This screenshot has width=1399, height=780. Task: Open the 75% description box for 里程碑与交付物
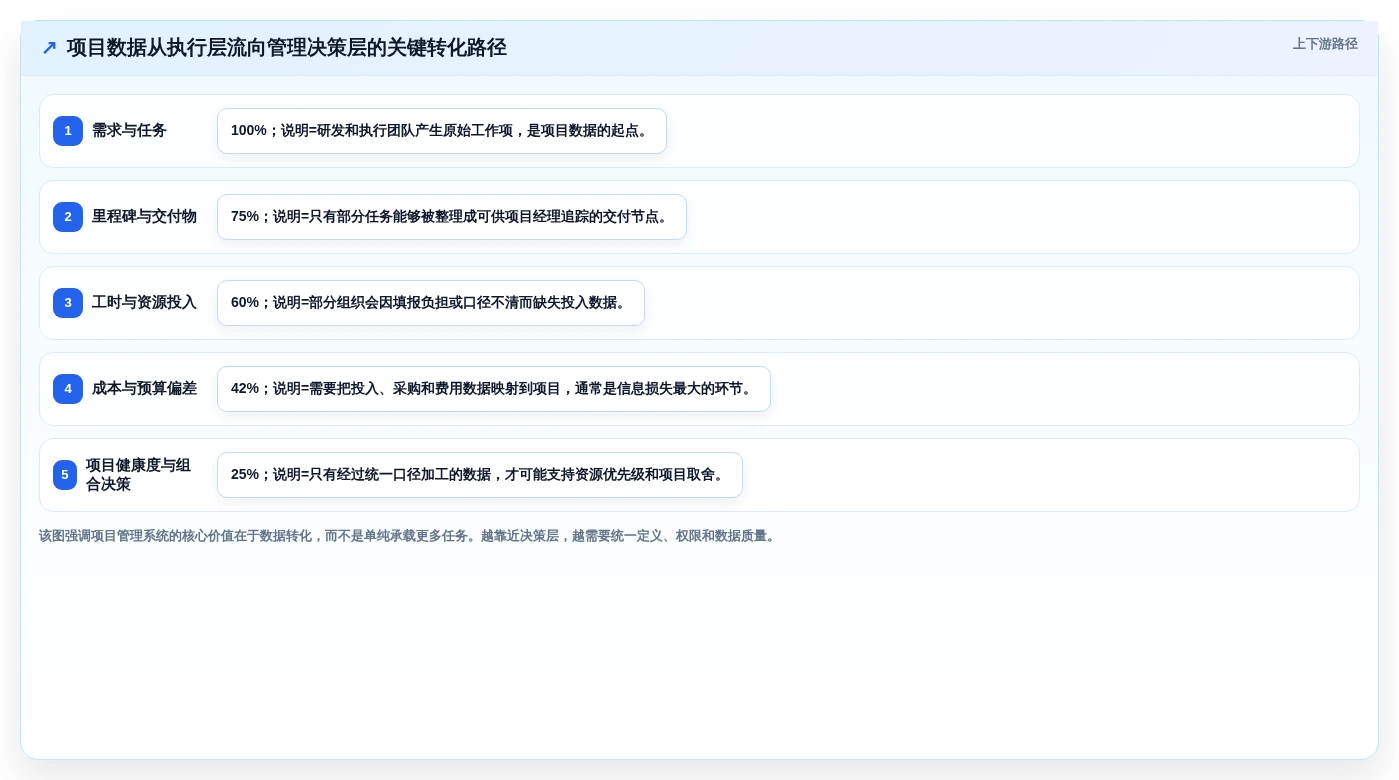(x=452, y=217)
